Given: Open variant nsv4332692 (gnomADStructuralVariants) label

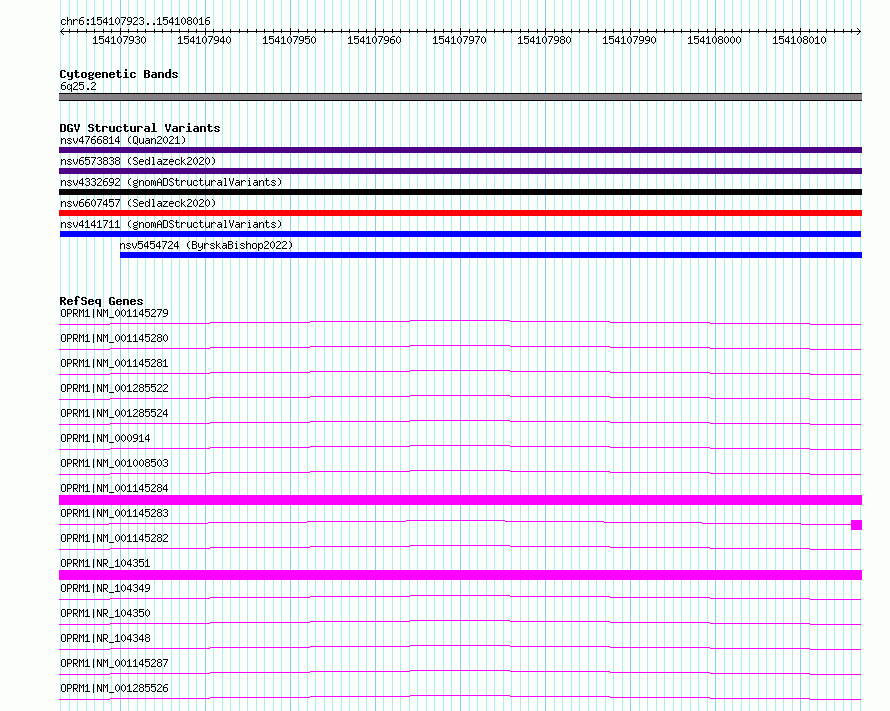Looking at the screenshot, I should [x=171, y=182].
